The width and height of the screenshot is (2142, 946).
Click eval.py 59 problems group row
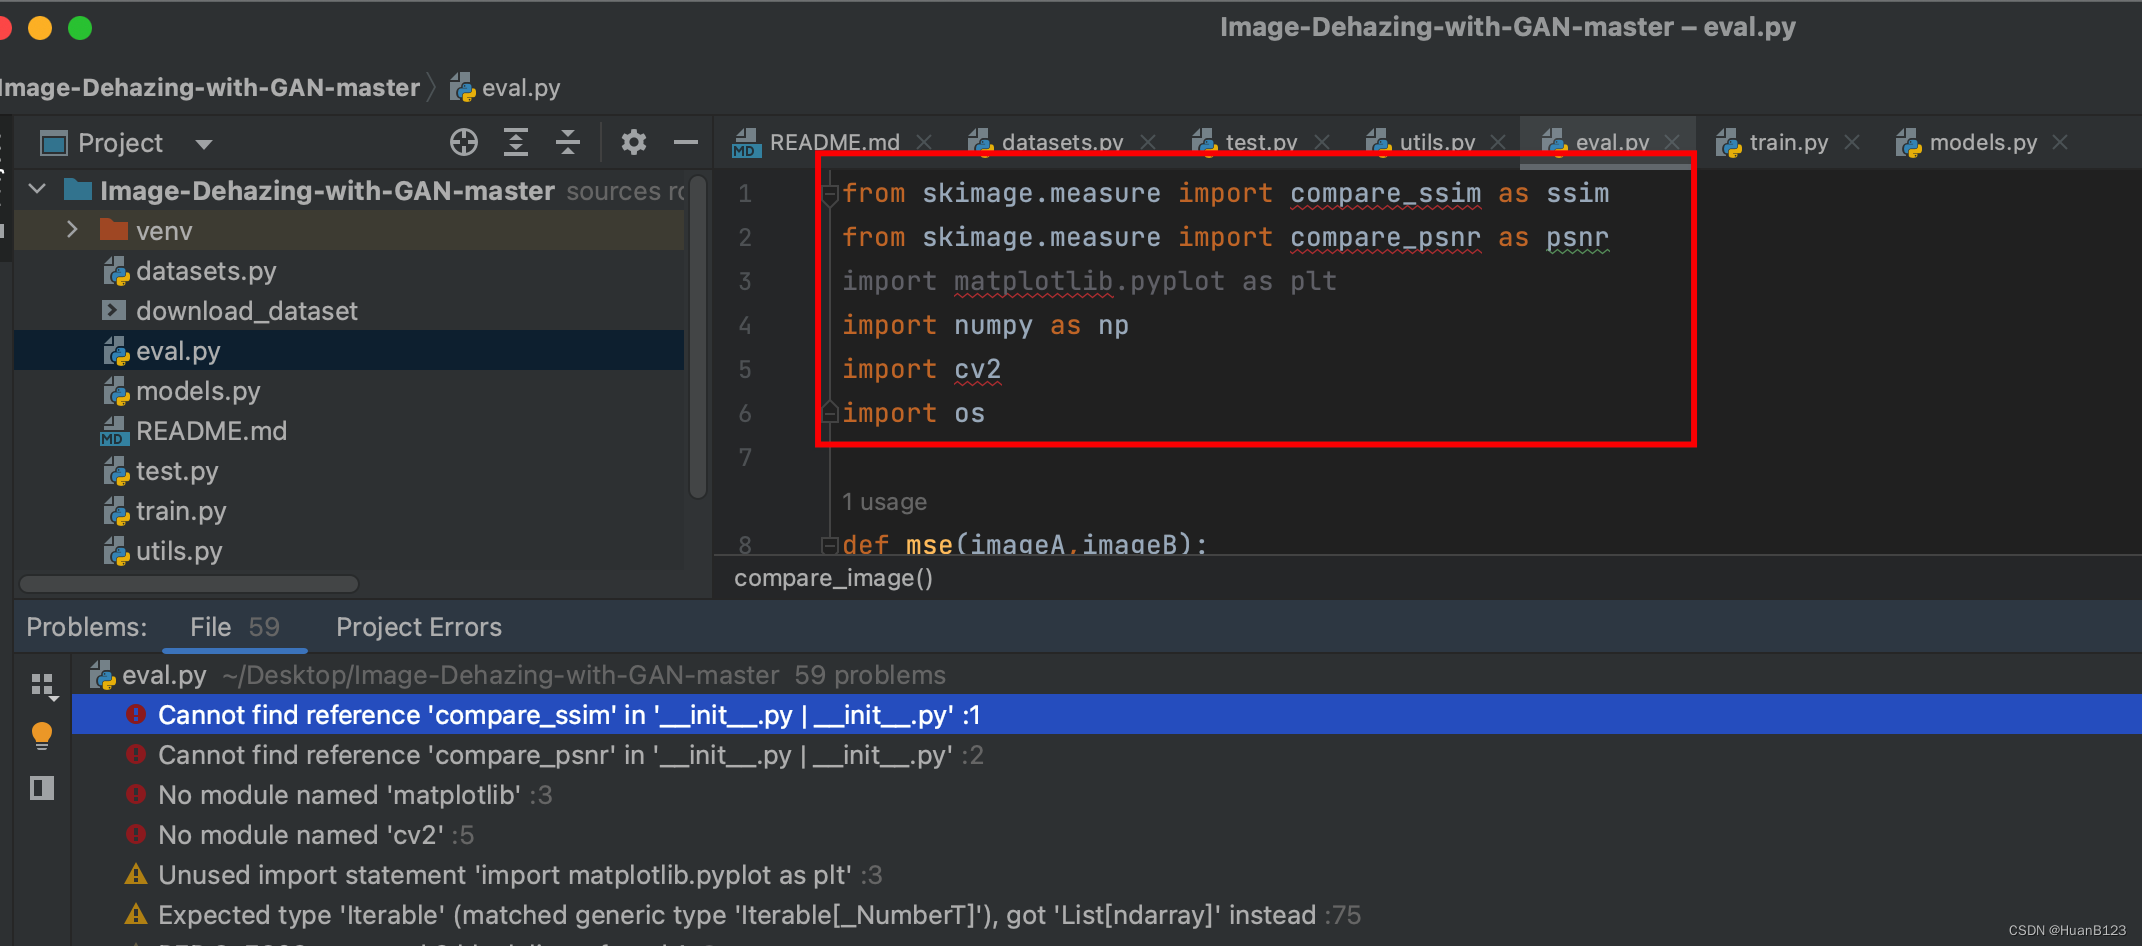point(1106,675)
